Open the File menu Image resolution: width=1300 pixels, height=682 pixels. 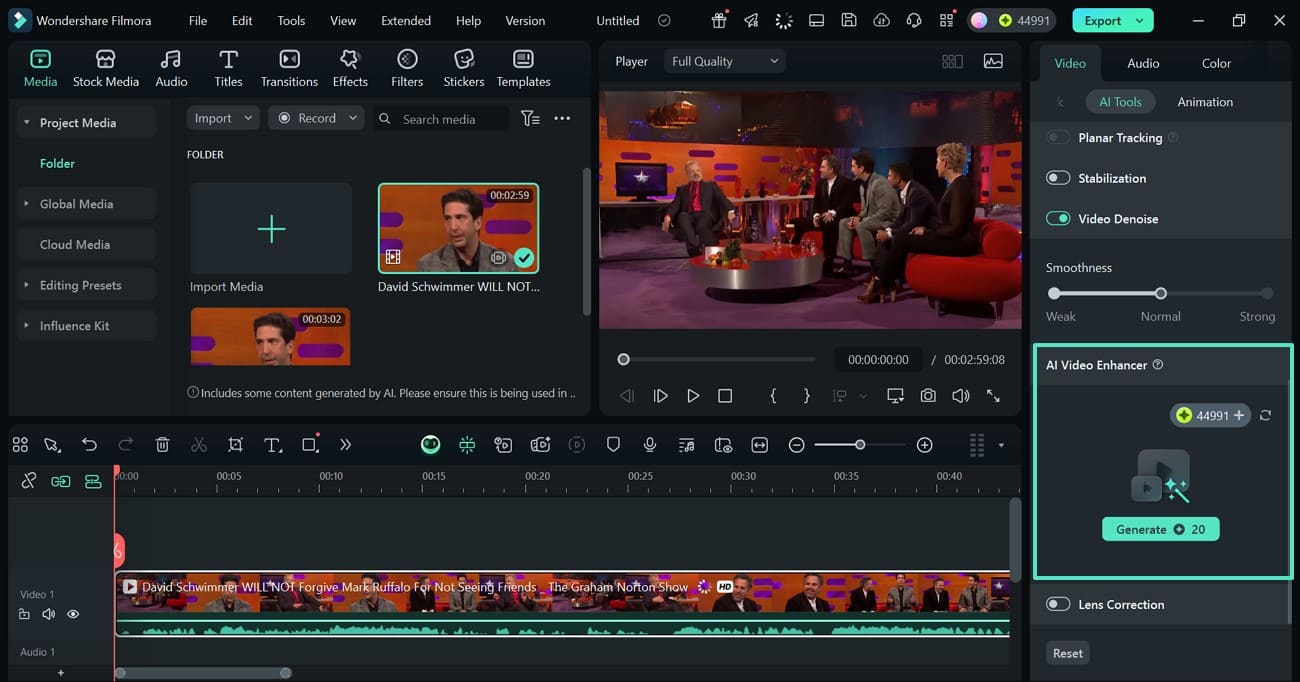(x=198, y=20)
